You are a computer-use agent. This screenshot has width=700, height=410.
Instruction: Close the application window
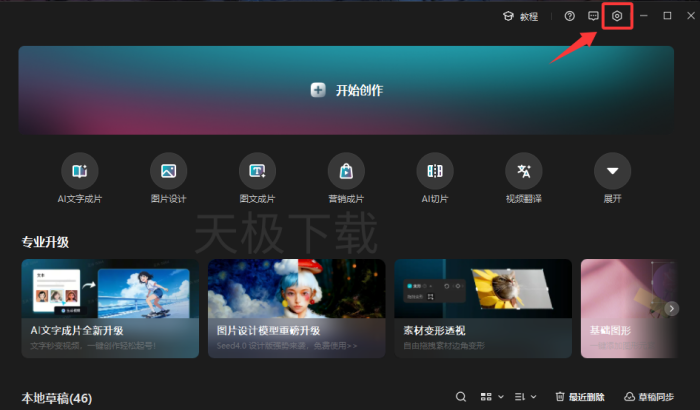(x=691, y=16)
